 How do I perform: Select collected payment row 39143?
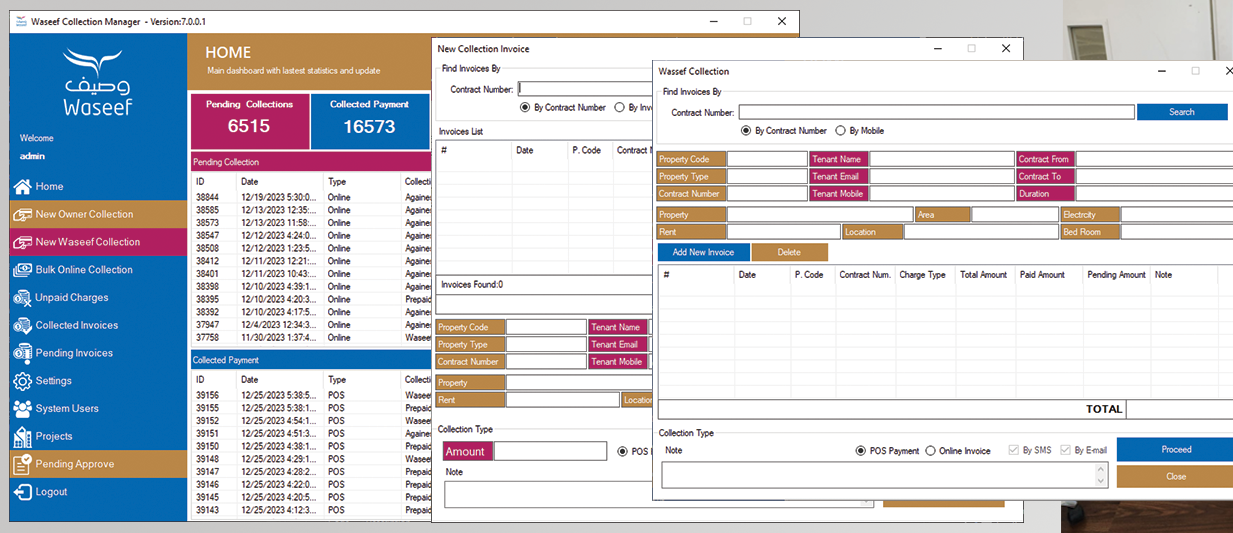click(x=311, y=510)
